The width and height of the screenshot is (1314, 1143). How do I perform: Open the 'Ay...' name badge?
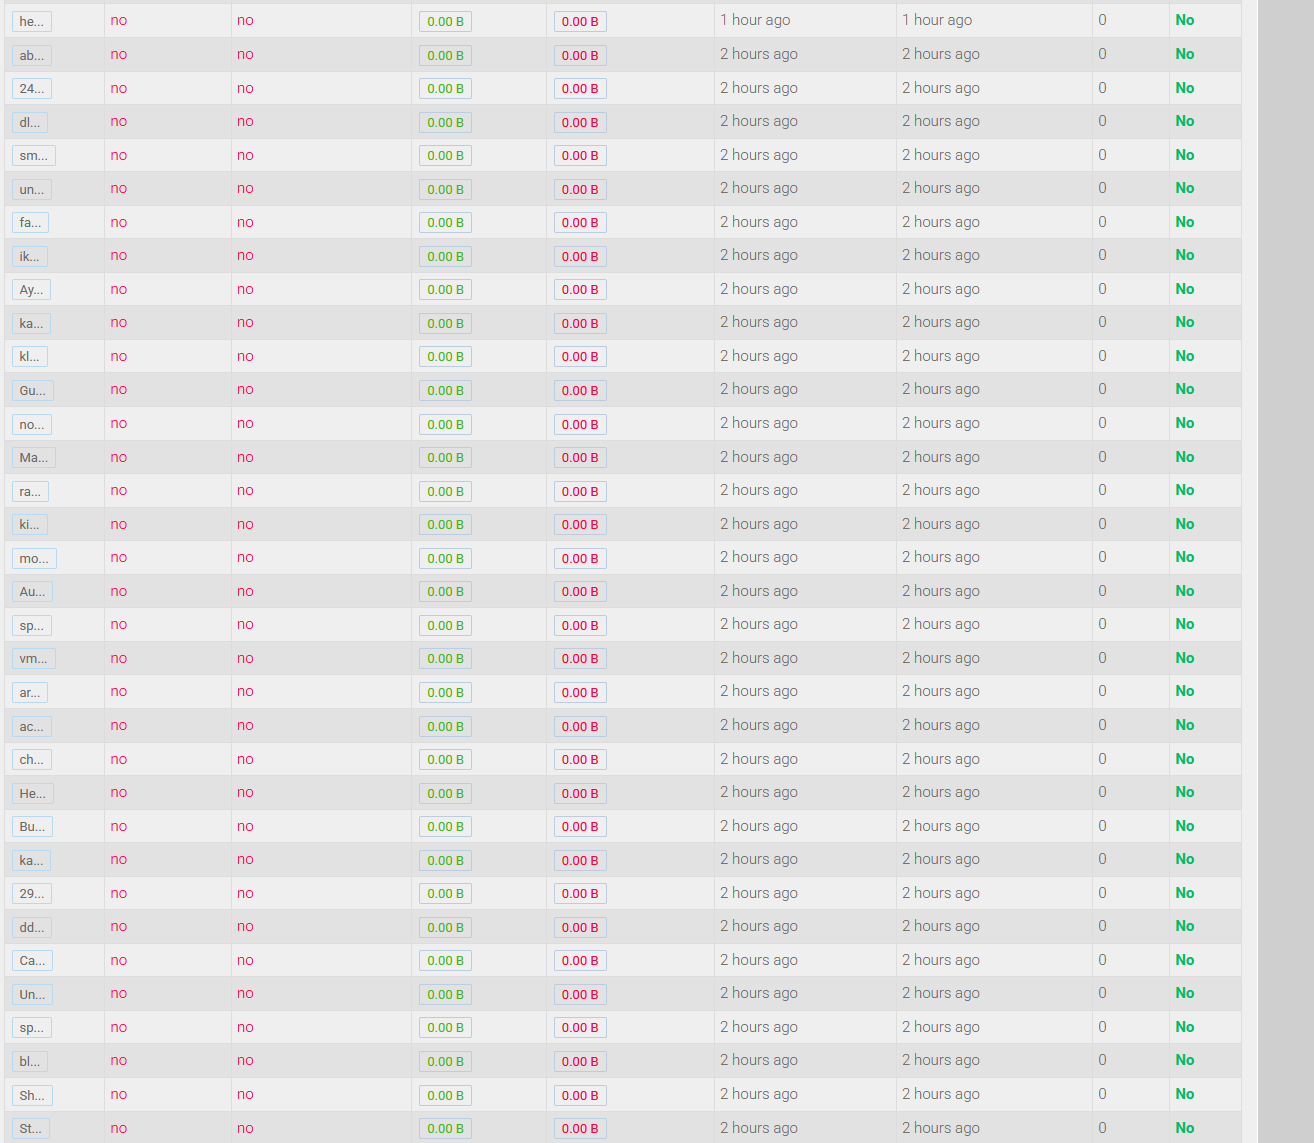coord(31,290)
